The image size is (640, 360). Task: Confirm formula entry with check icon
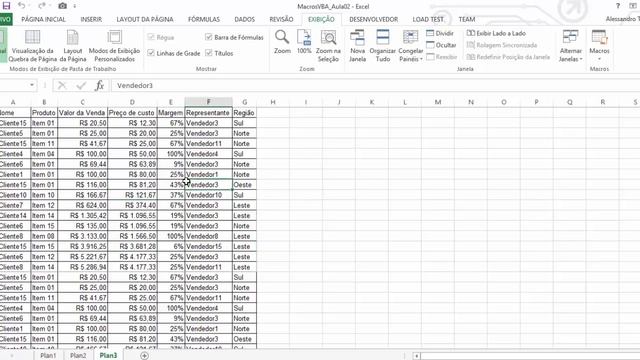(x=81, y=85)
